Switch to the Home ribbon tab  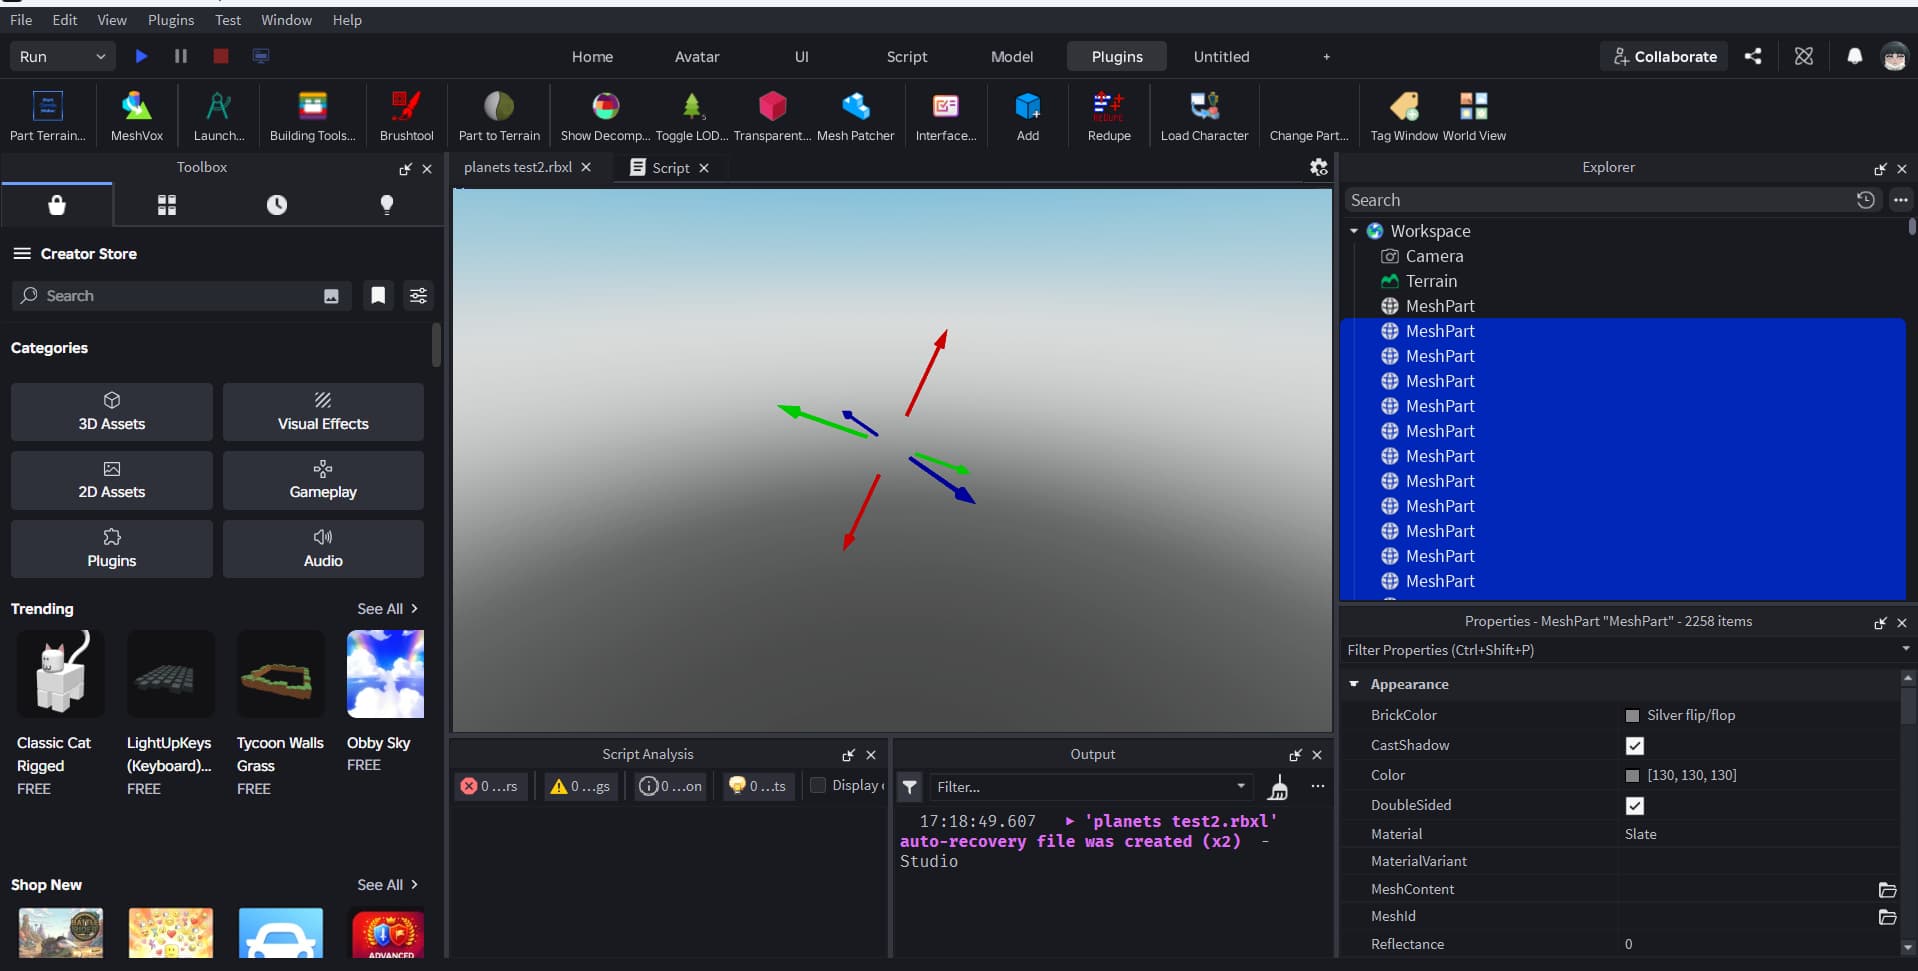592,57
